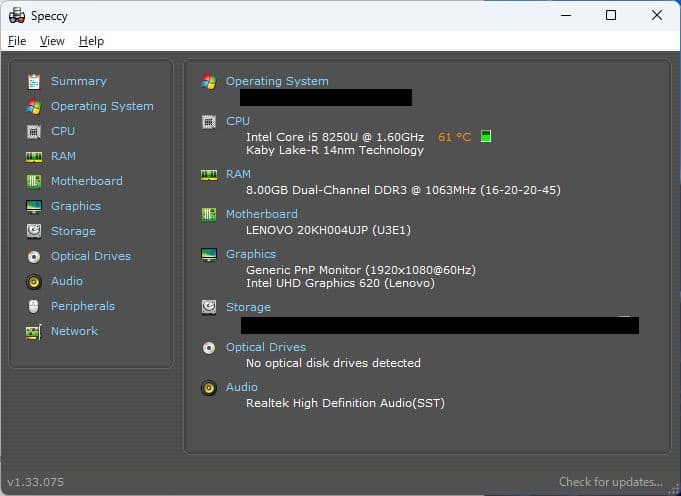Click the Summary clipboard icon in sidebar
This screenshot has width=681, height=496.
[34, 82]
